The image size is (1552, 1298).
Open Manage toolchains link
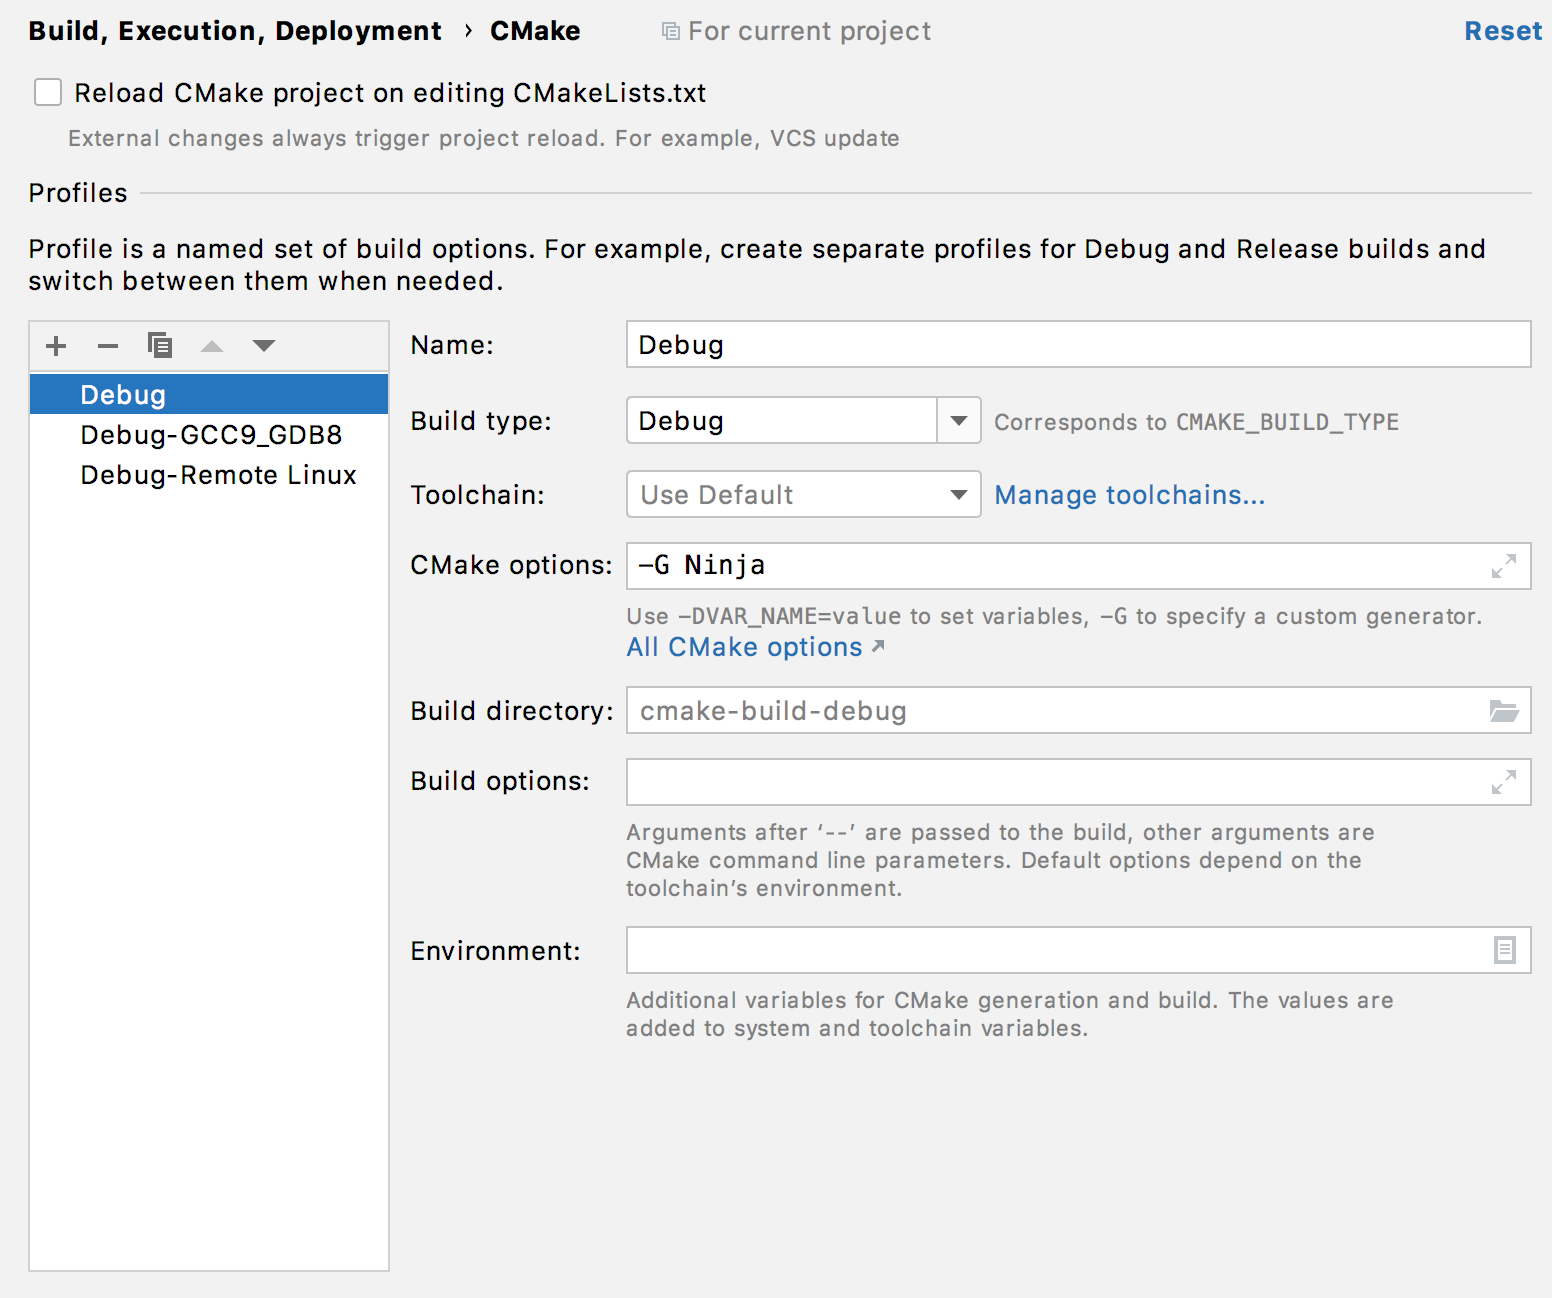pos(1130,495)
